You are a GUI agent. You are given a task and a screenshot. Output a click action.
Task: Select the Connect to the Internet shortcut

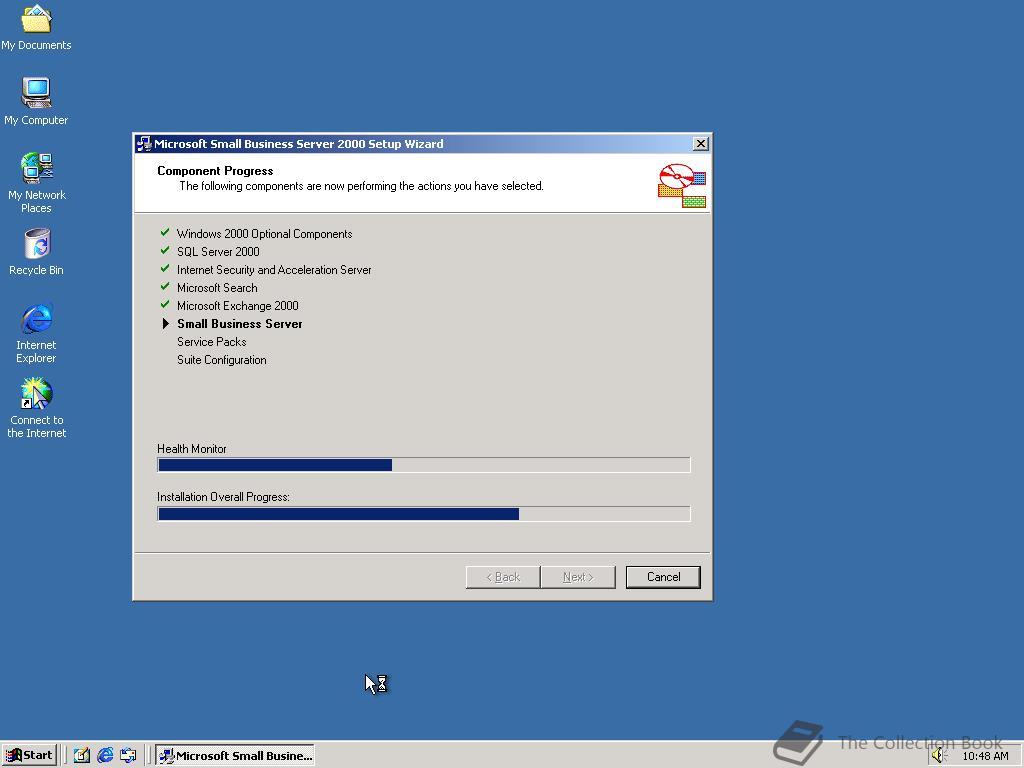click(36, 408)
